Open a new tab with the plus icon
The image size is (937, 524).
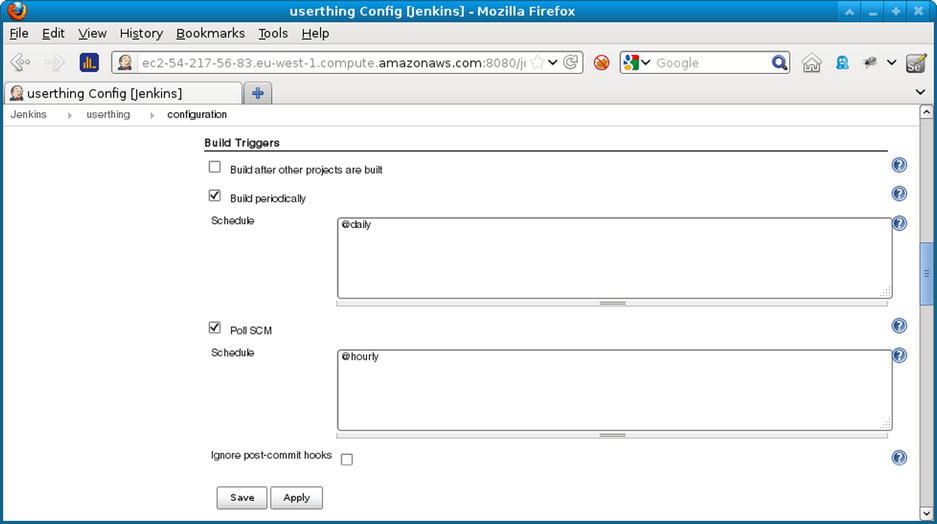pos(258,93)
